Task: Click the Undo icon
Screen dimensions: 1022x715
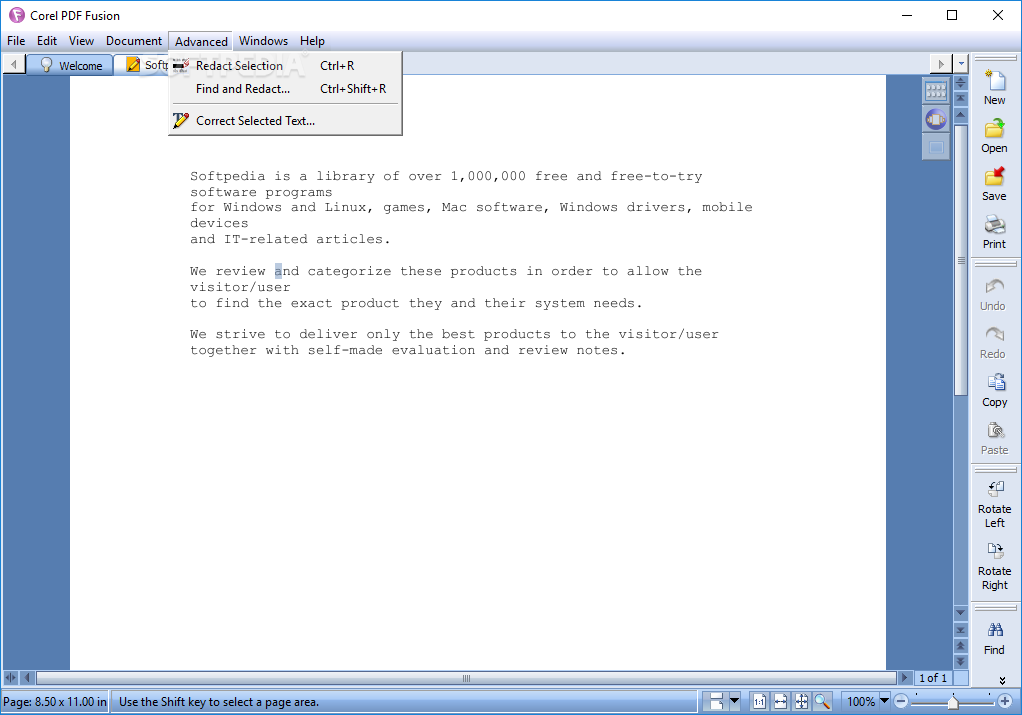Action: click(995, 287)
